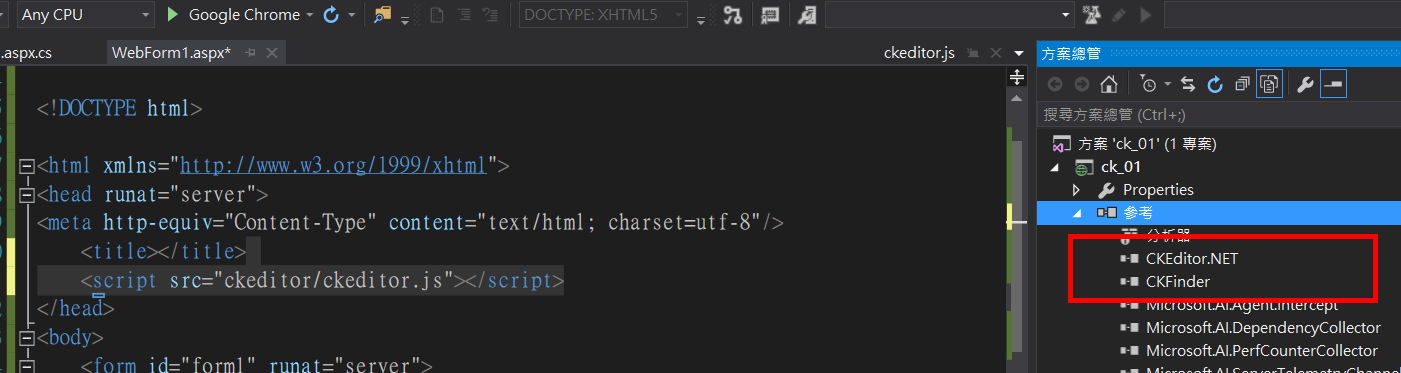The image size is (1401, 373).
Task: Open the ckeditor.js preview tab
Action: (x=920, y=52)
